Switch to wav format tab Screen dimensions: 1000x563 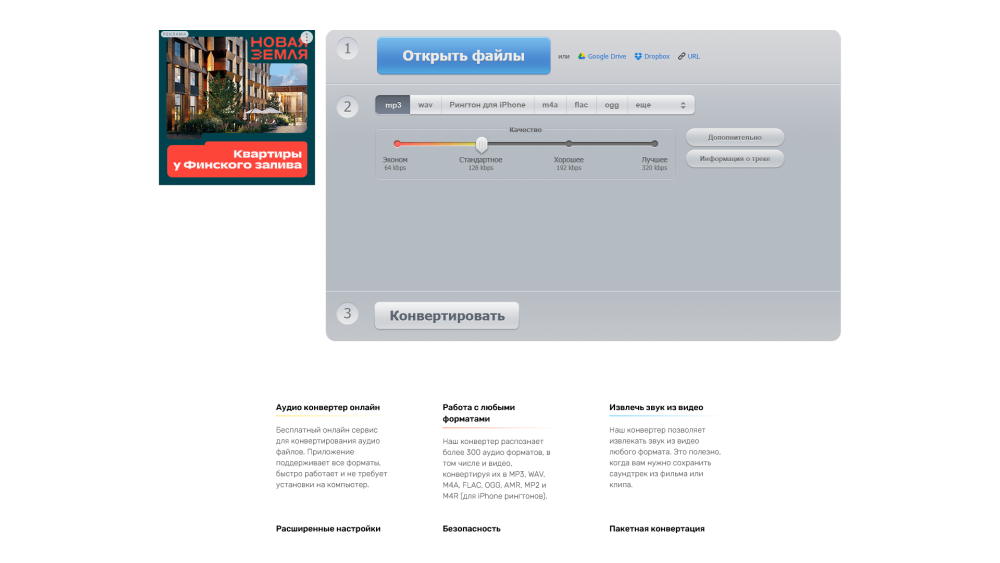425,105
